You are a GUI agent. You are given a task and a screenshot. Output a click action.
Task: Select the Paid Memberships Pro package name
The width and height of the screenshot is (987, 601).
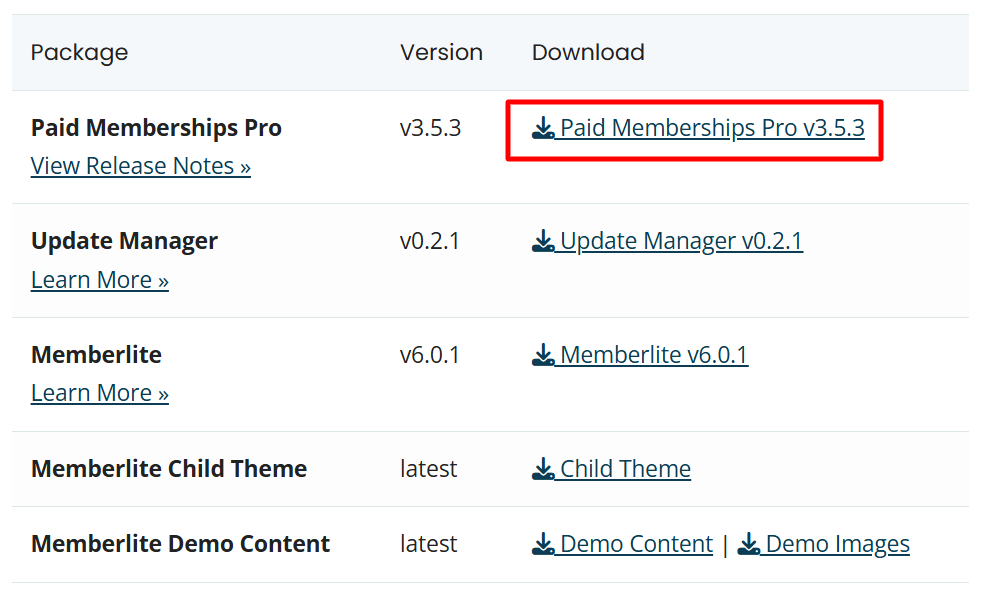[x=156, y=128]
